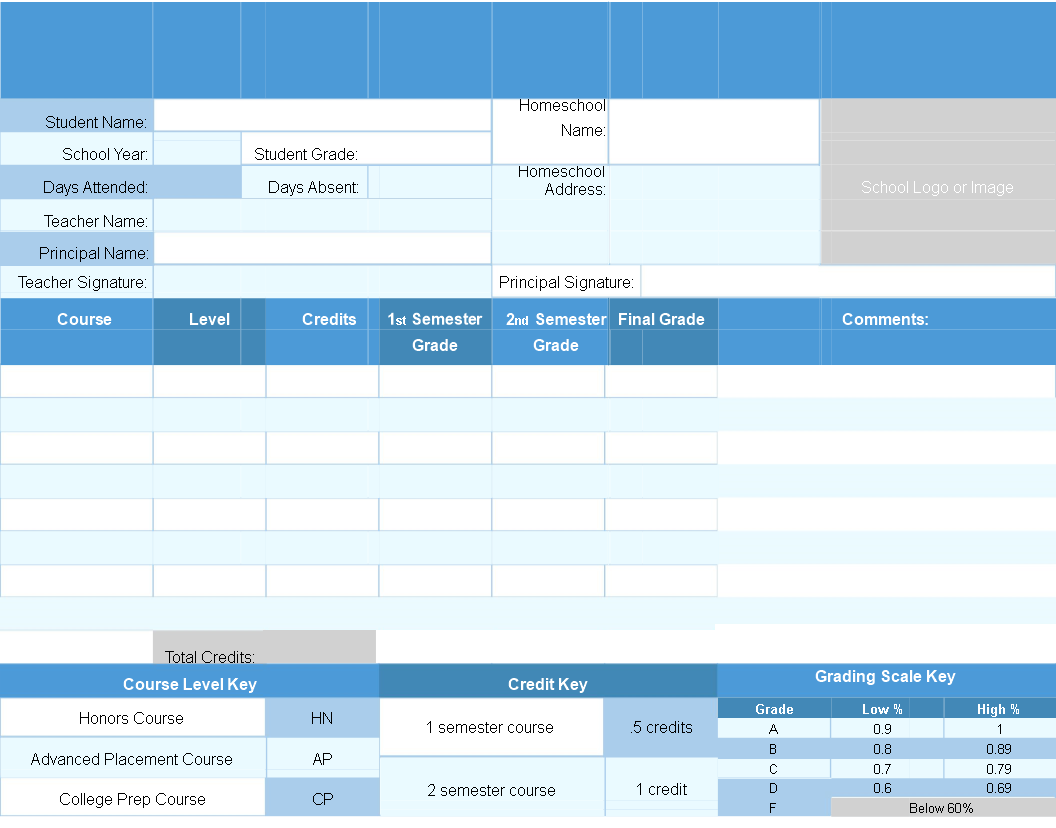1056x828 pixels.
Task: Select the 'Teacher Name:' label
Action: [x=96, y=221]
